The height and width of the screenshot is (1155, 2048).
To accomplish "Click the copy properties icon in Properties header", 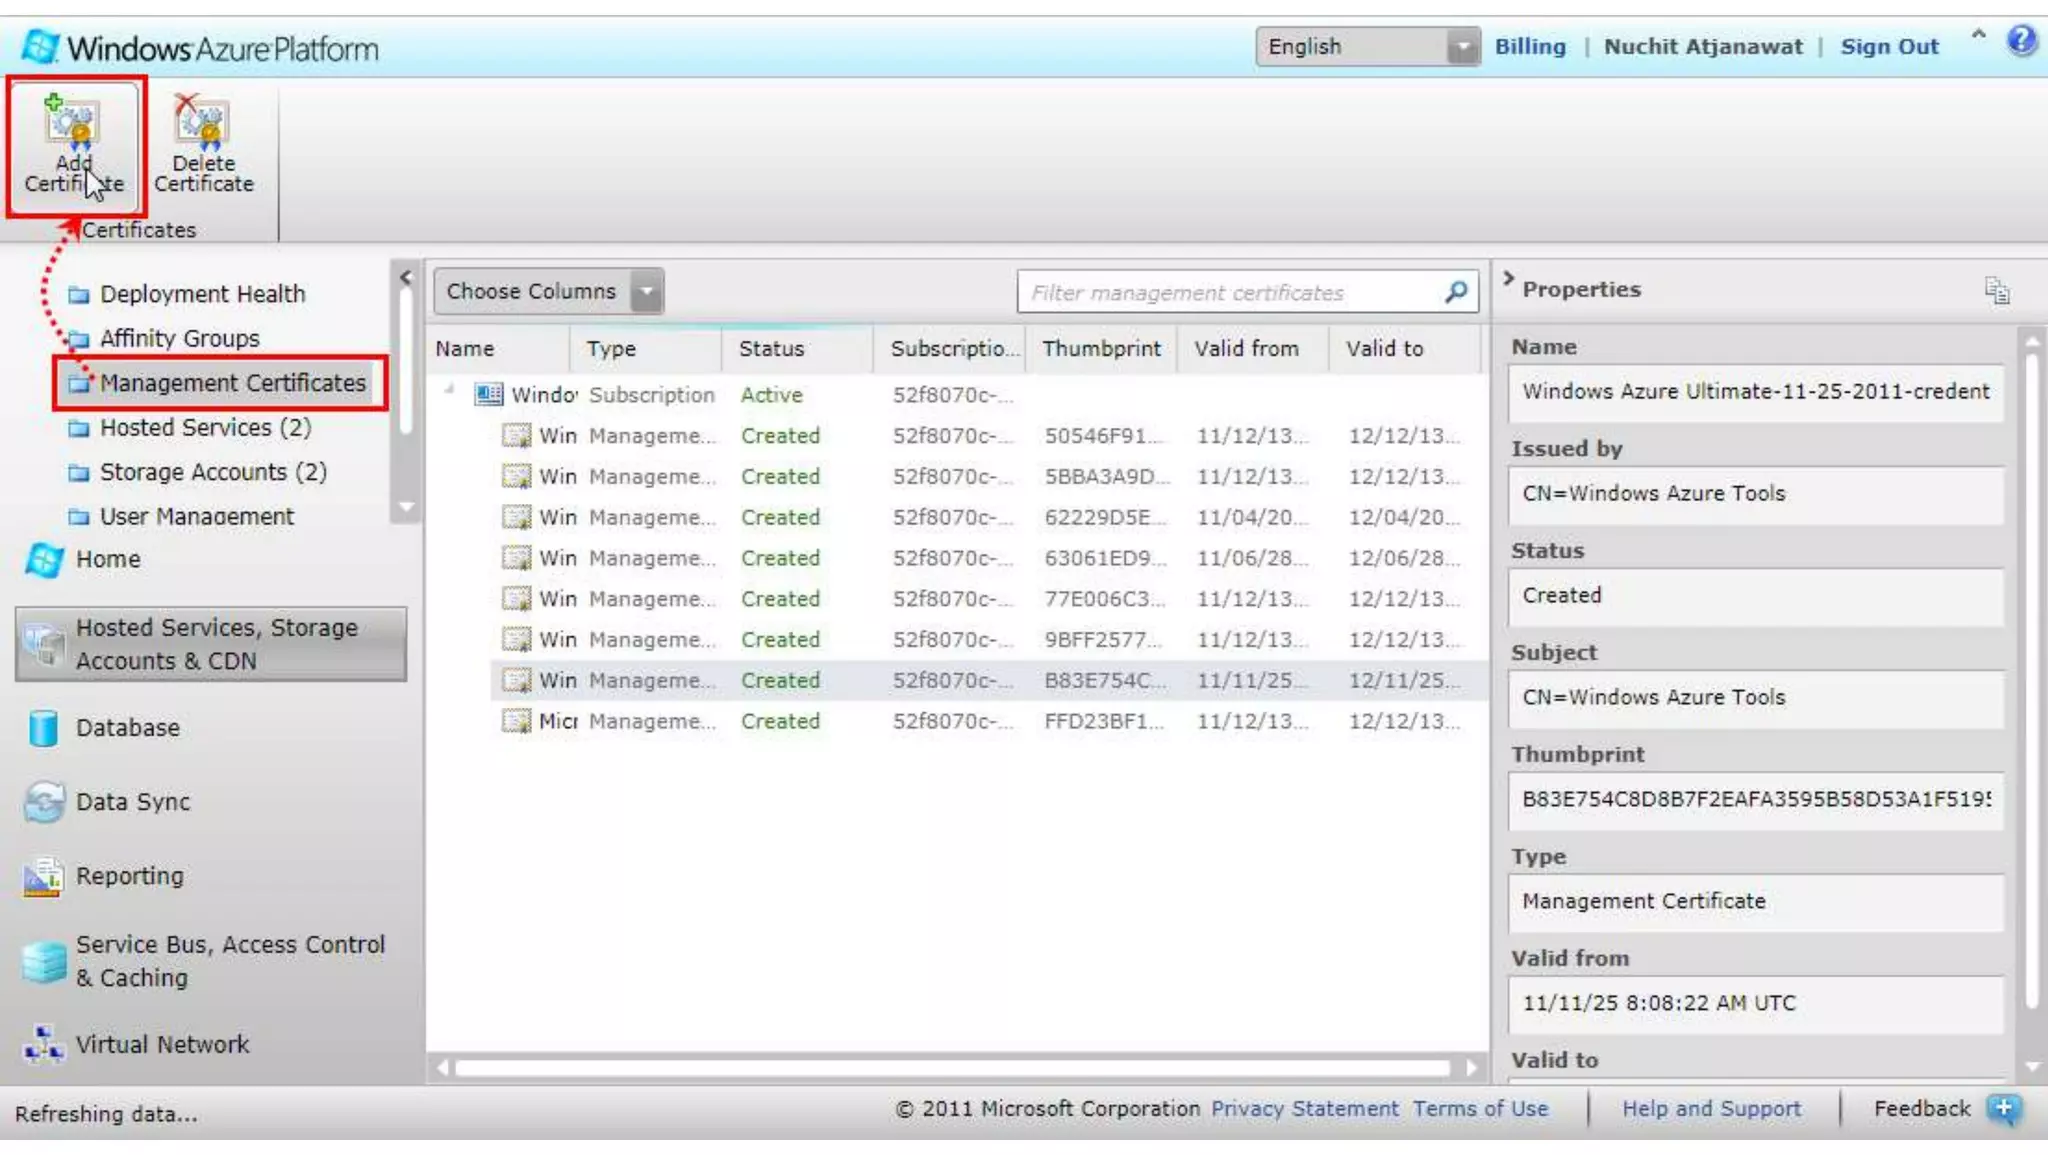I will click(x=1996, y=290).
